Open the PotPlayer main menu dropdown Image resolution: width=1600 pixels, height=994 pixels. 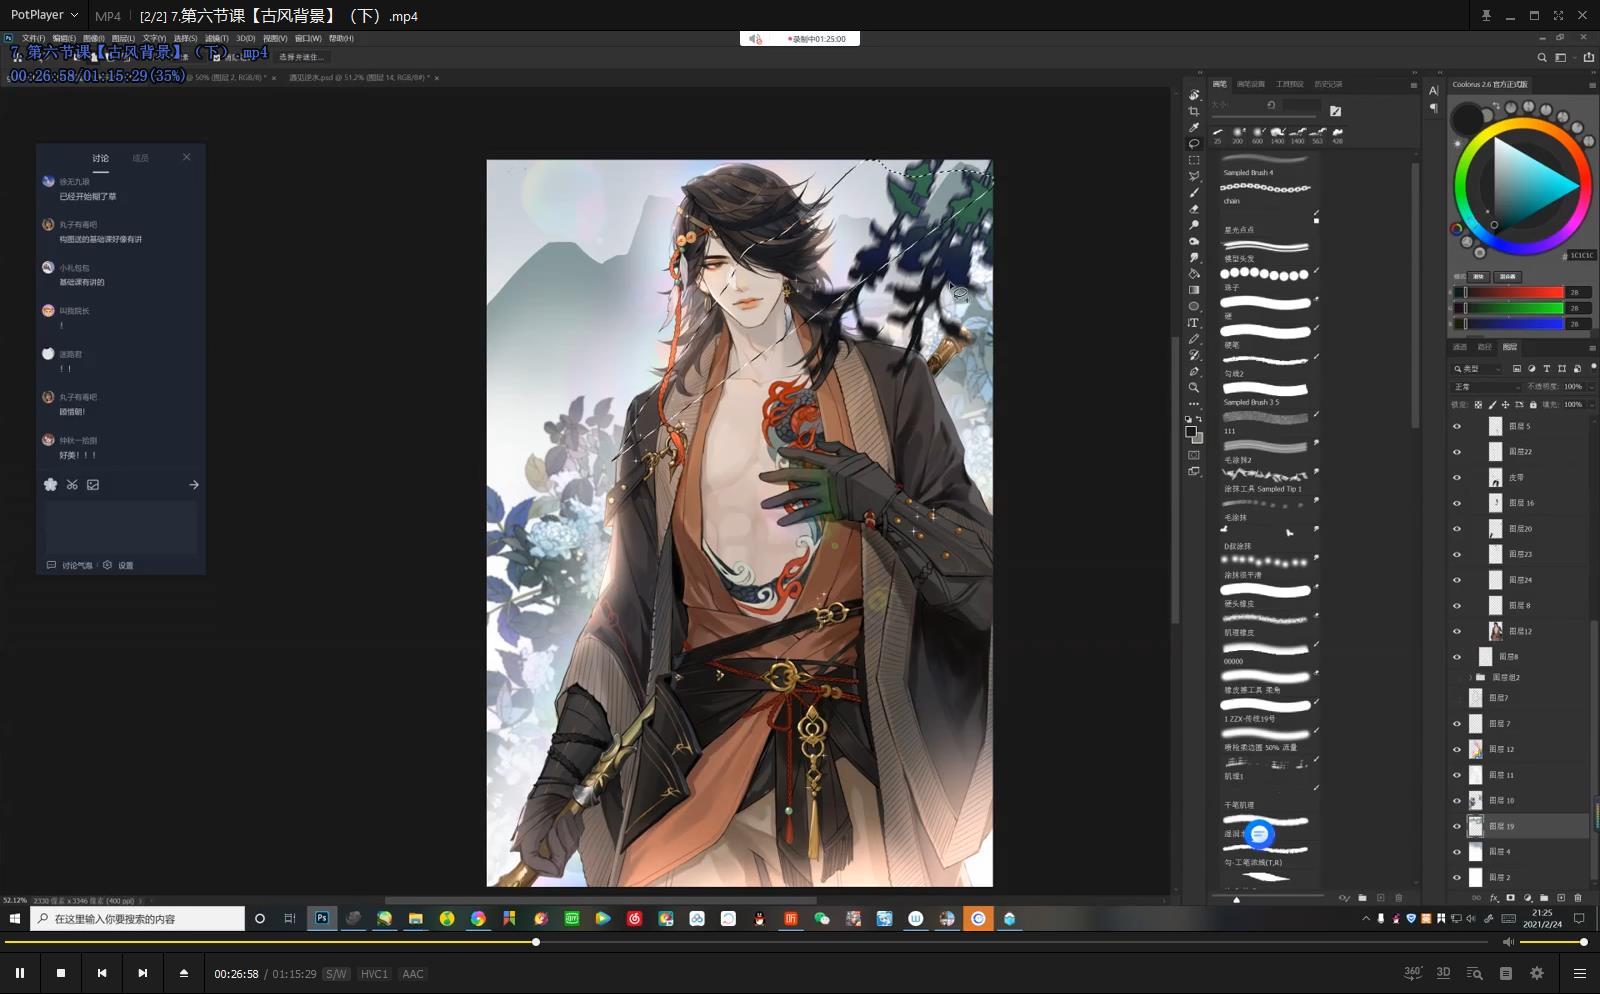click(x=44, y=15)
